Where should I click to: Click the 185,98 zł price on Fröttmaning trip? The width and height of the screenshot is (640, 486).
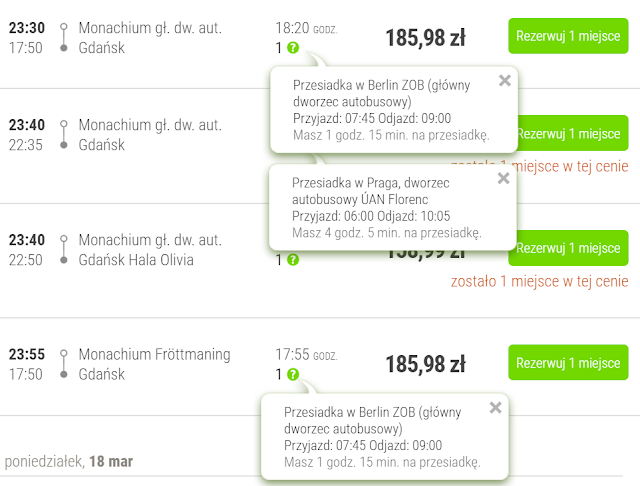[x=425, y=364]
